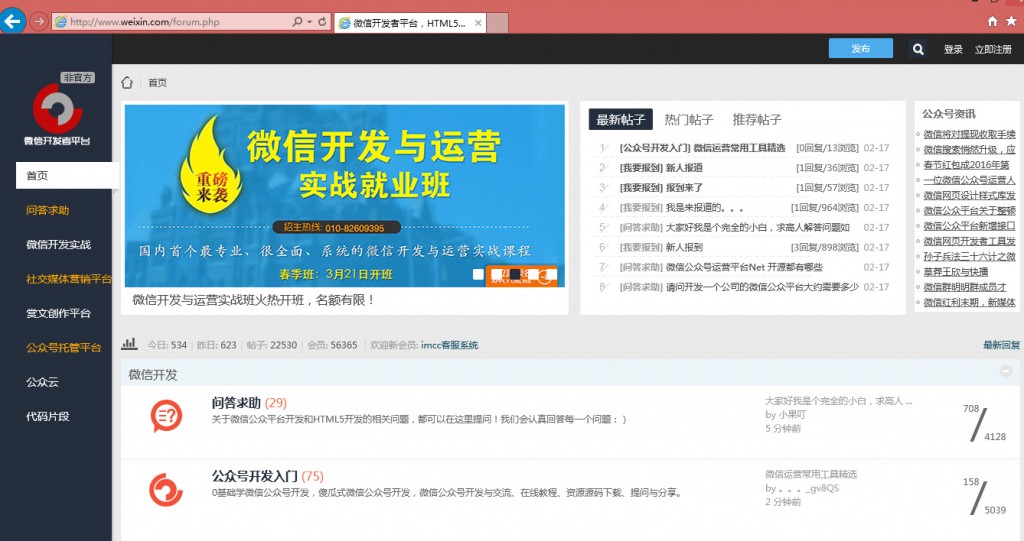Image resolution: width=1024 pixels, height=541 pixels.
Task: Open post 请问开发一个公司的微信公众平台大约需要多少
Action: coord(761,287)
